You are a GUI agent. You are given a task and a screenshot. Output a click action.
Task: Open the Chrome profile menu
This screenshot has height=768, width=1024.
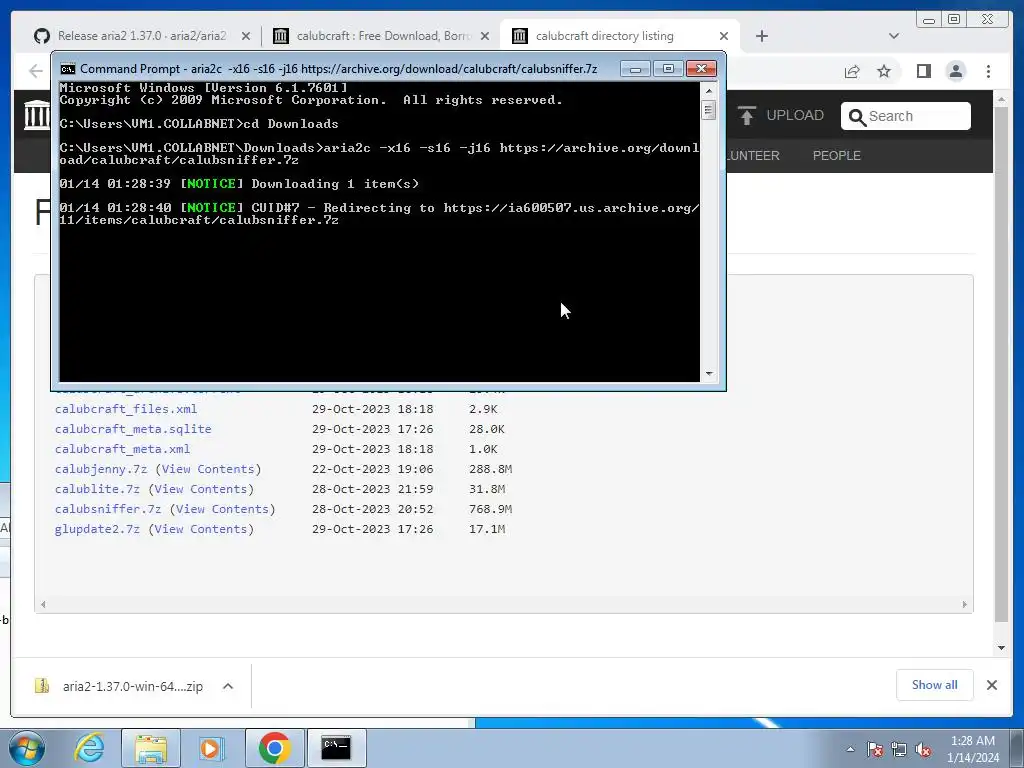pyautogui.click(x=956, y=71)
